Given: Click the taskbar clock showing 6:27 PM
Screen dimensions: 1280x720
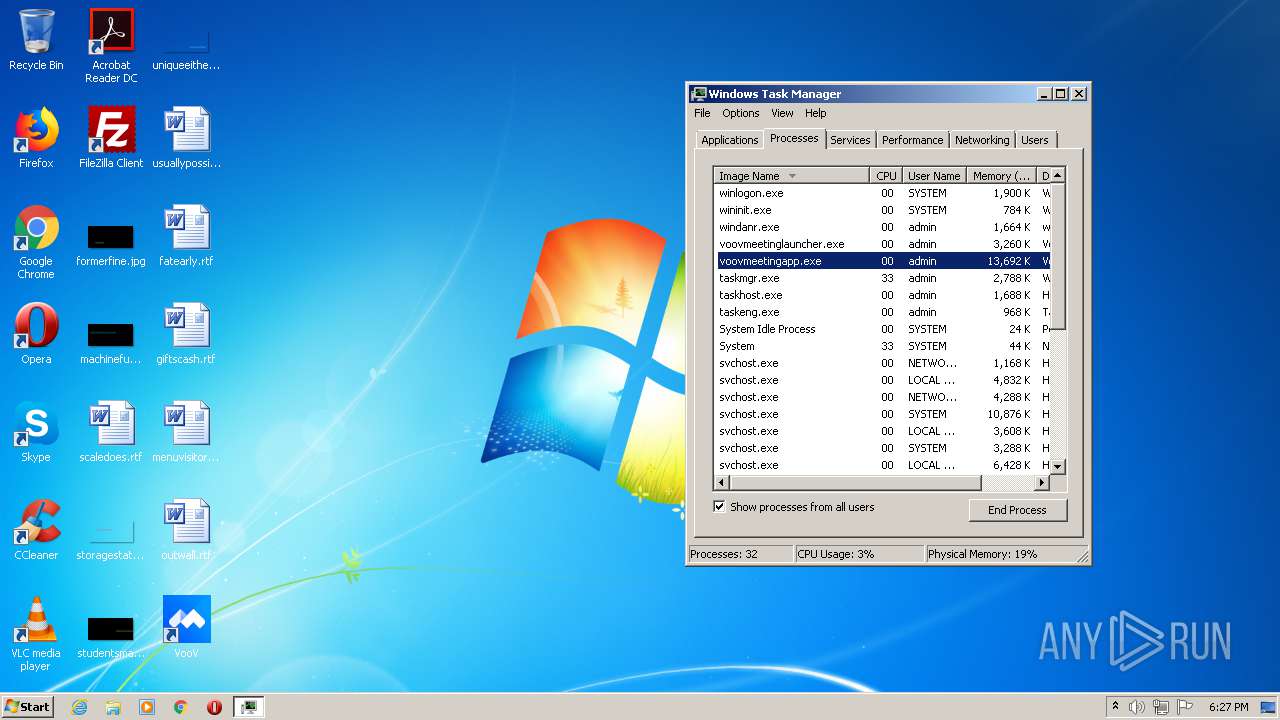Looking at the screenshot, I should tap(1228, 707).
